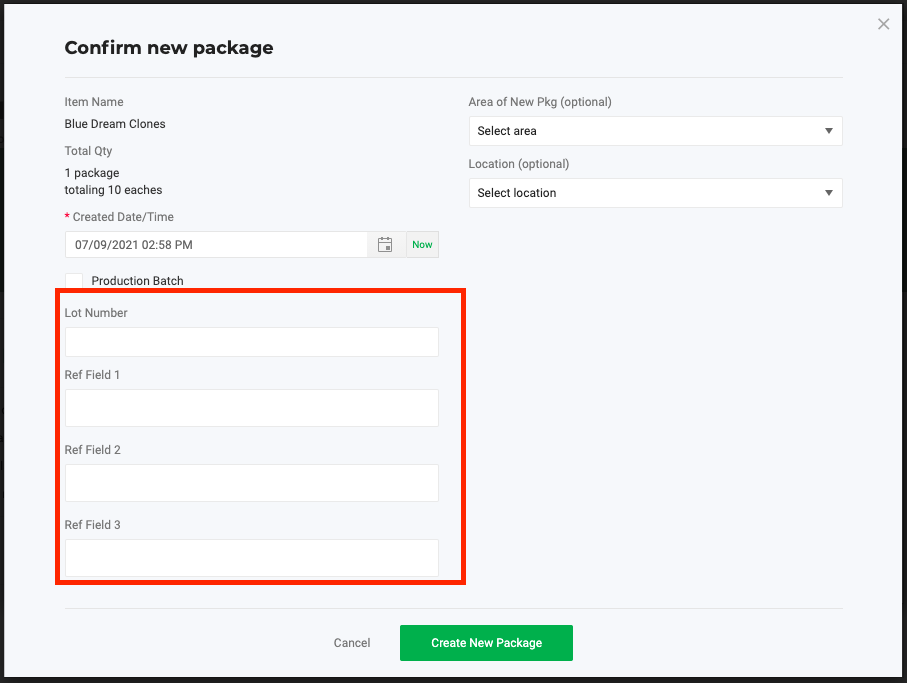The width and height of the screenshot is (907, 683).
Task: Click the Production Batch label text
Action: 138,280
